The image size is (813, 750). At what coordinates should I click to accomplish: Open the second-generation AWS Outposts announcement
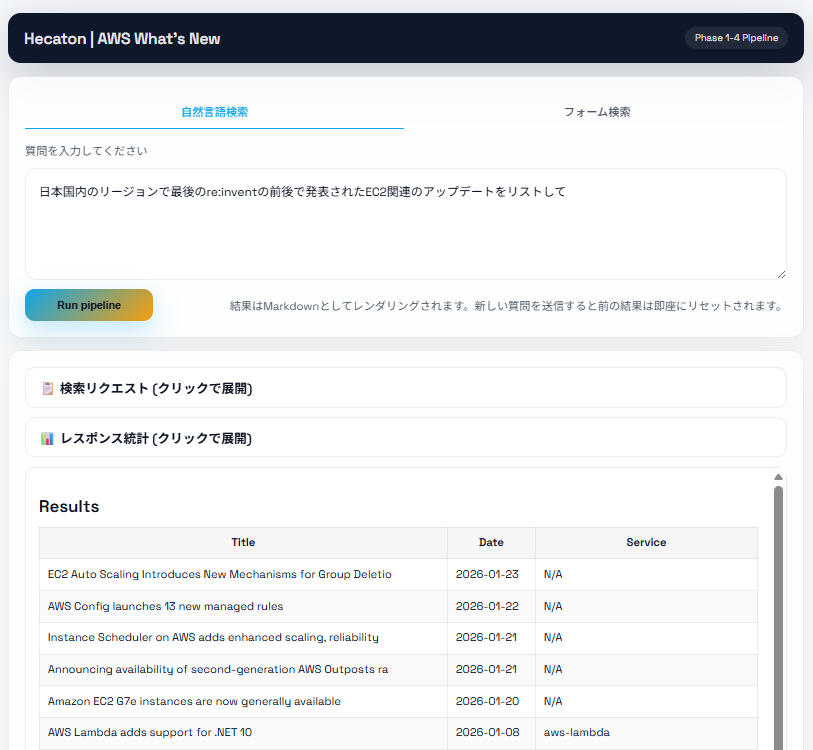[x=218, y=669]
